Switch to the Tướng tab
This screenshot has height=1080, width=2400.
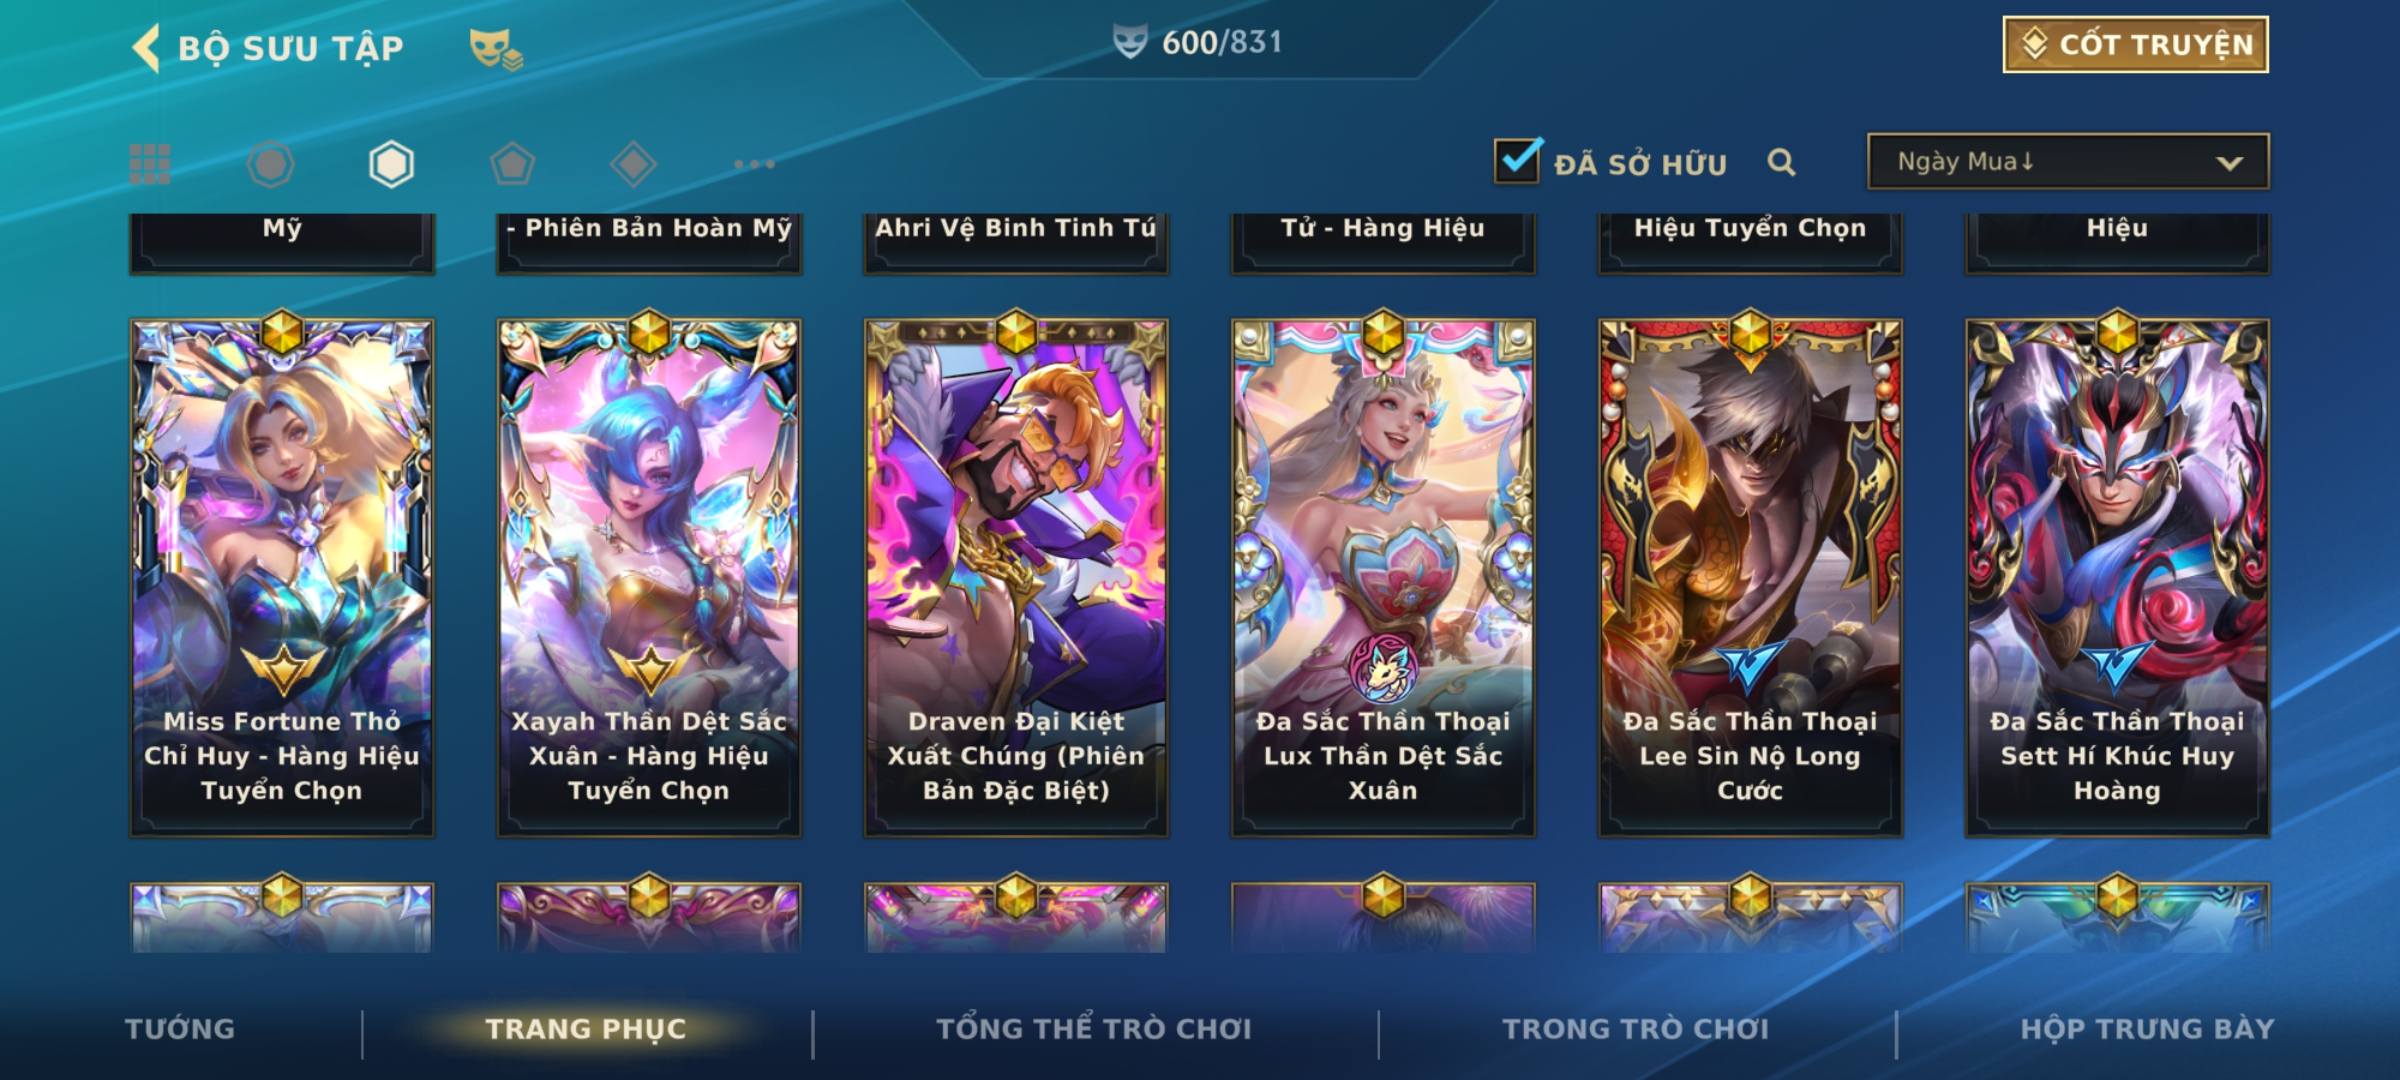tap(180, 1029)
